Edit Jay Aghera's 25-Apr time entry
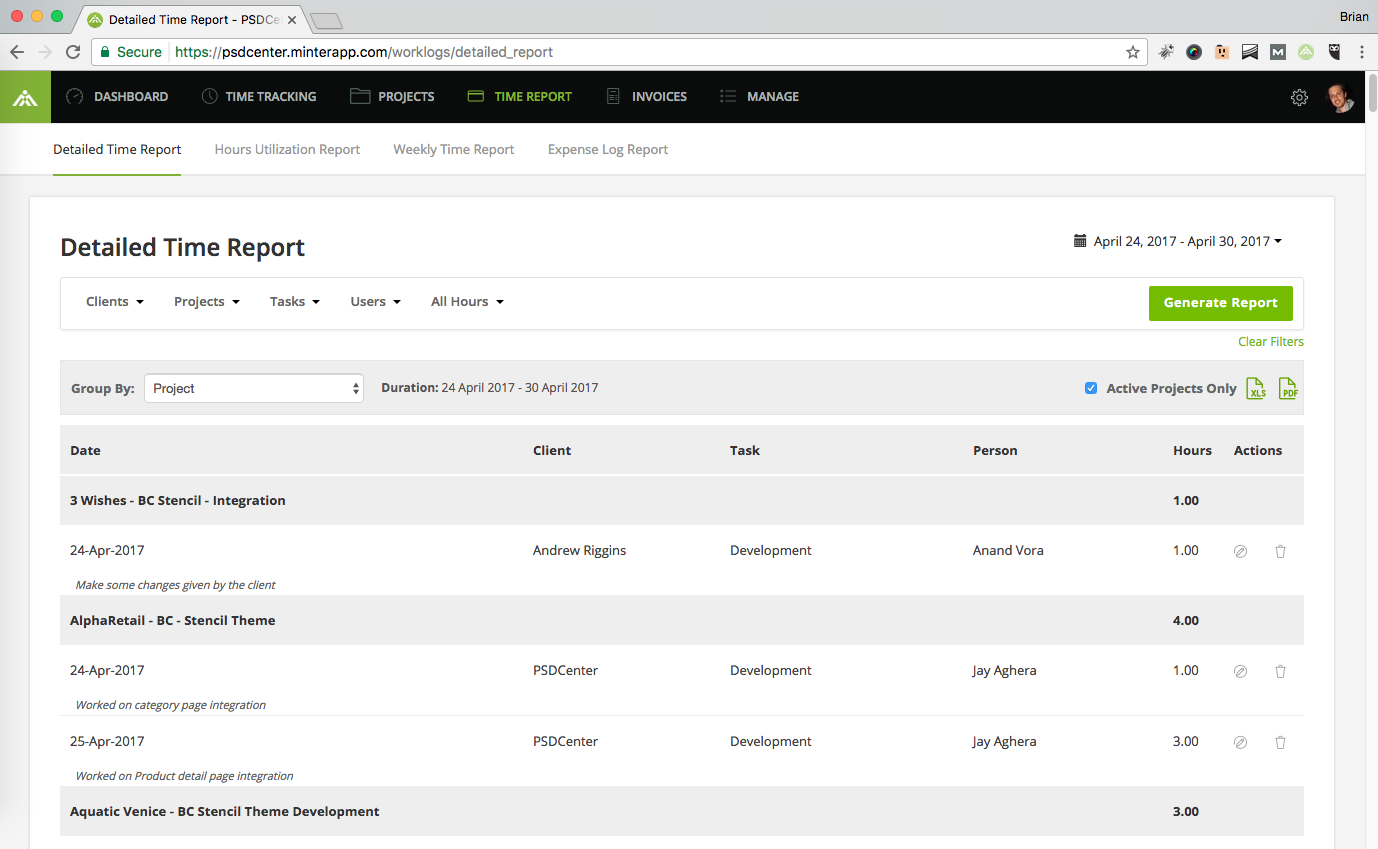Screen dimensions: 1378x849 pyautogui.click(x=1240, y=742)
